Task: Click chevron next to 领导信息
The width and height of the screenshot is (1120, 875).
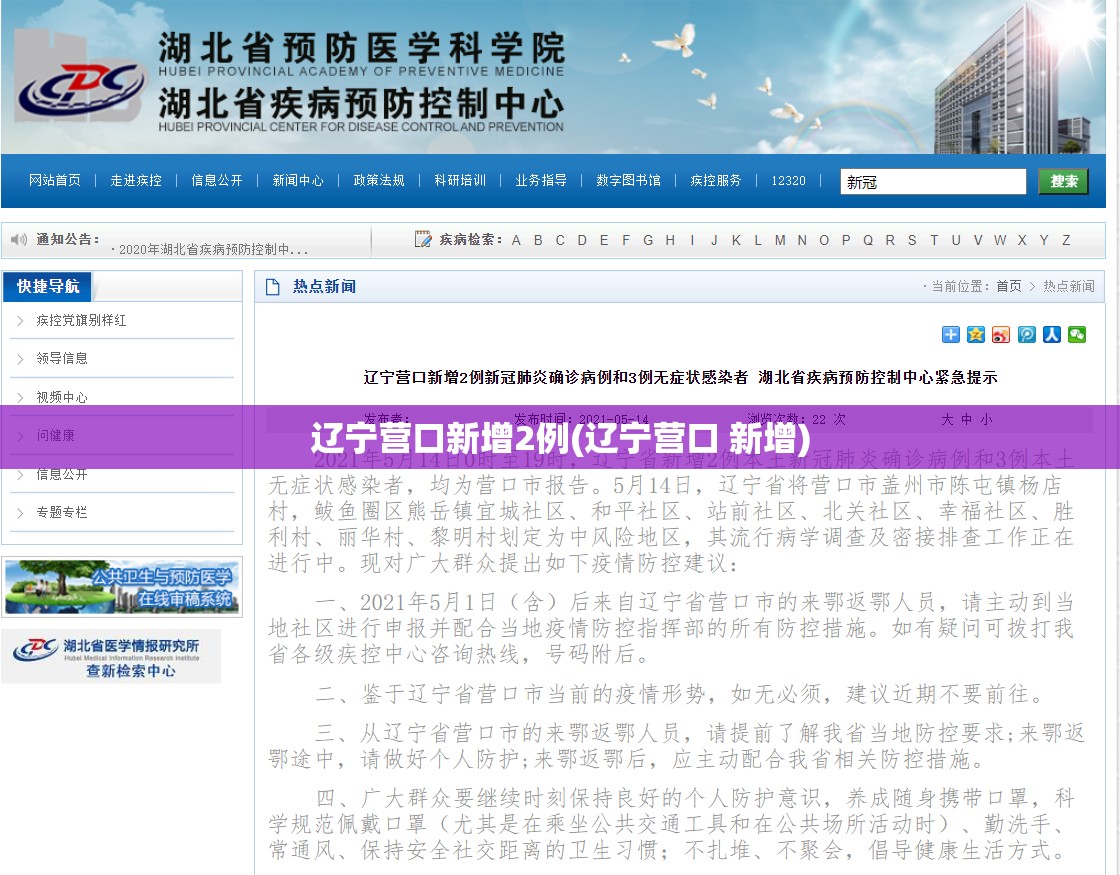Action: [x=20, y=359]
